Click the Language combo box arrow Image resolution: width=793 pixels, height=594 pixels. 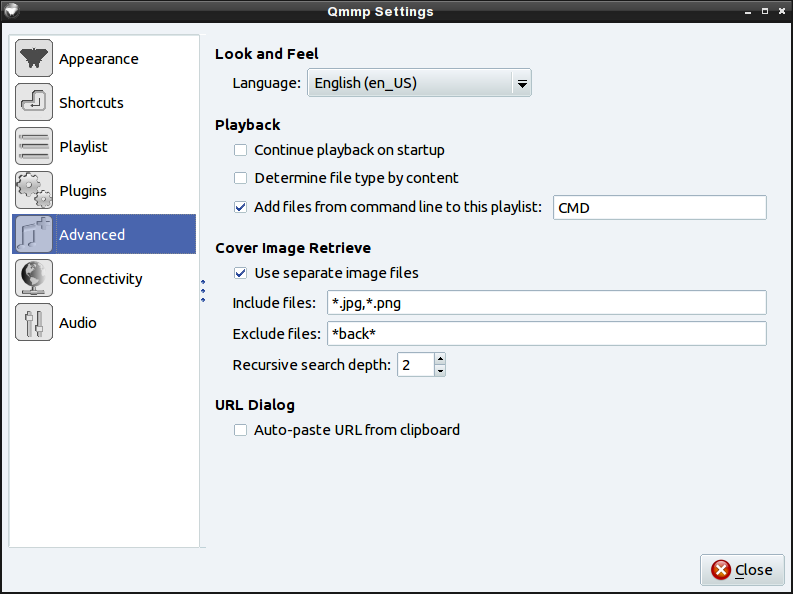pyautogui.click(x=522, y=83)
